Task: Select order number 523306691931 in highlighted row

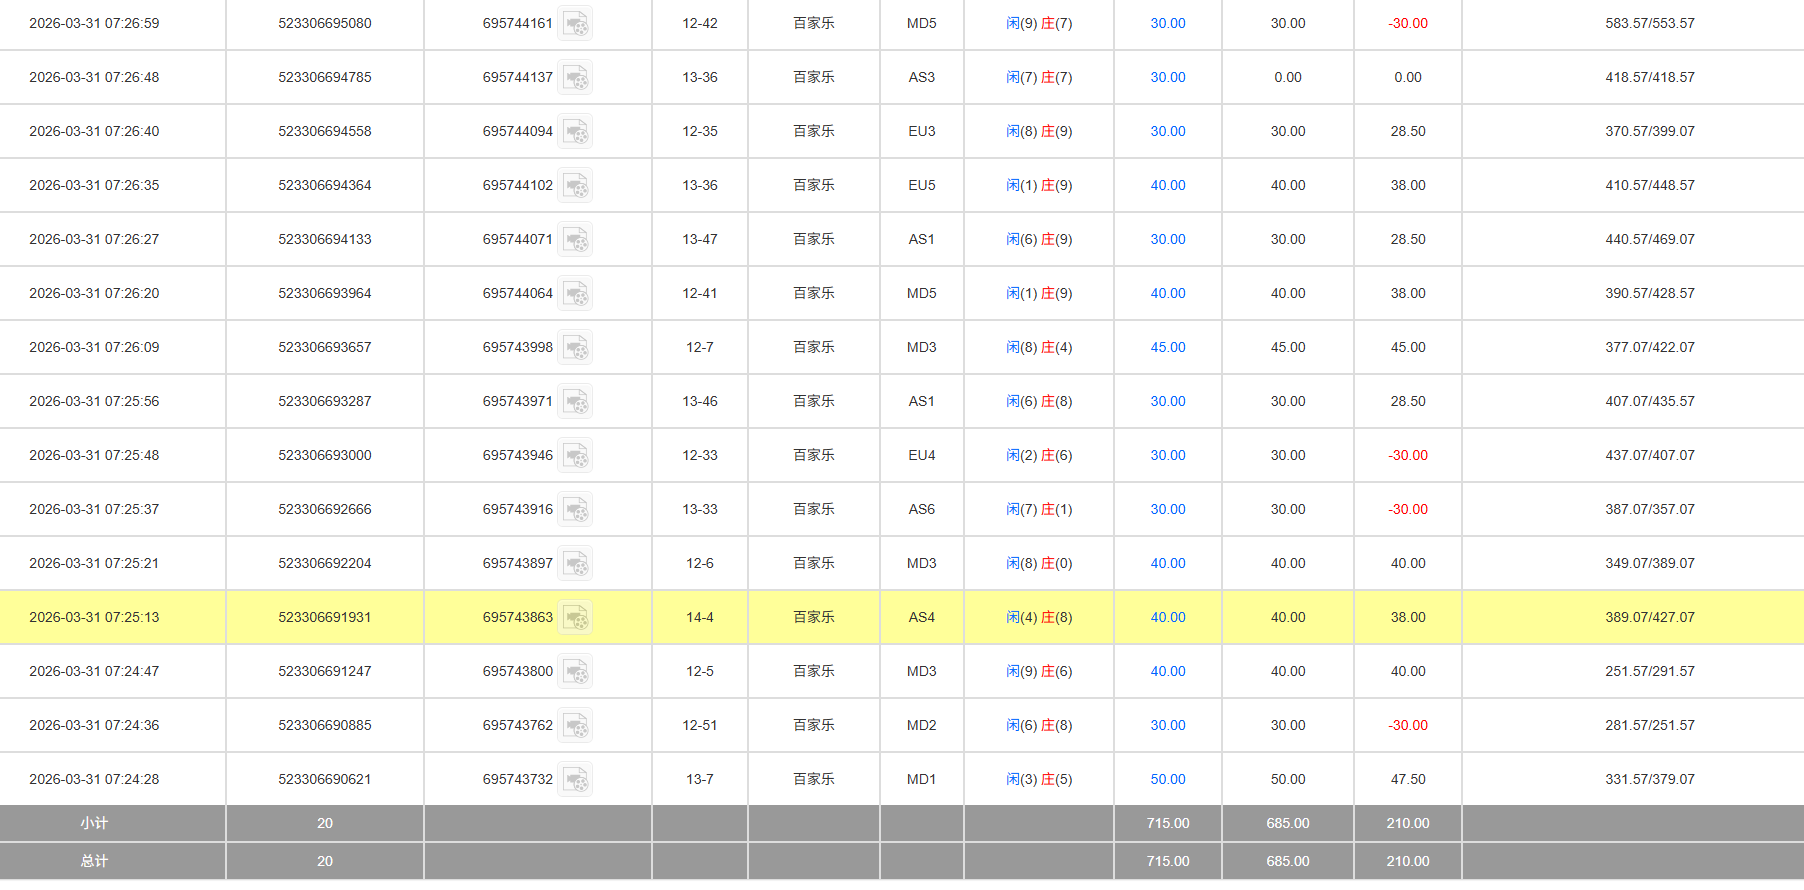Action: (x=324, y=617)
